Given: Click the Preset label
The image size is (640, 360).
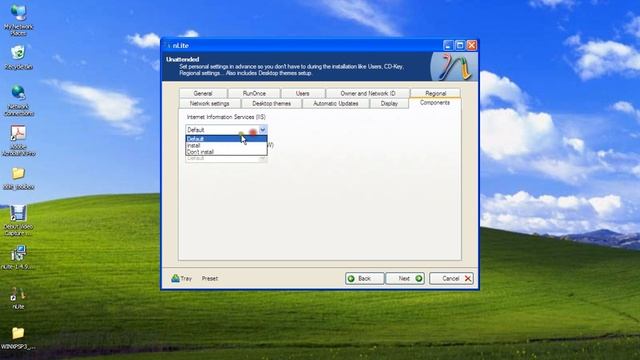Looking at the screenshot, I should [x=210, y=278].
